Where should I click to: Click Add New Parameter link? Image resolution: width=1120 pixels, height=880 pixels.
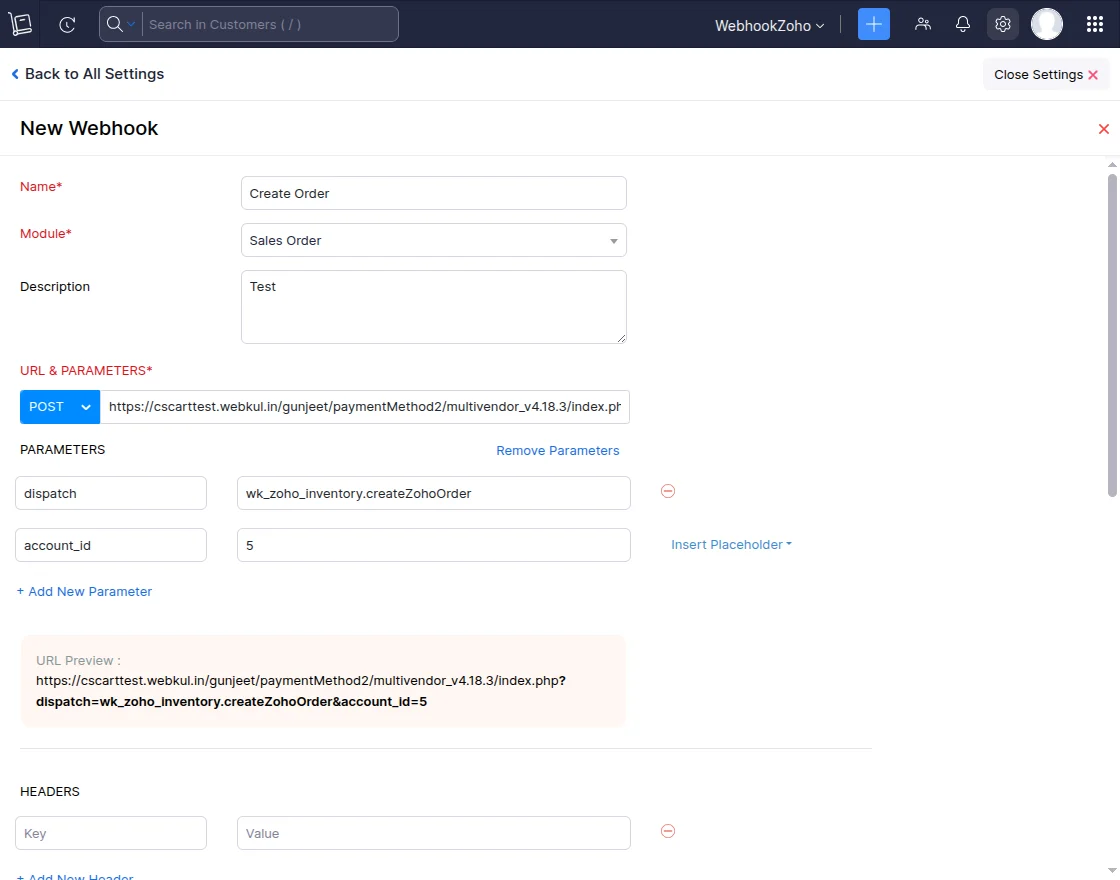(x=84, y=592)
